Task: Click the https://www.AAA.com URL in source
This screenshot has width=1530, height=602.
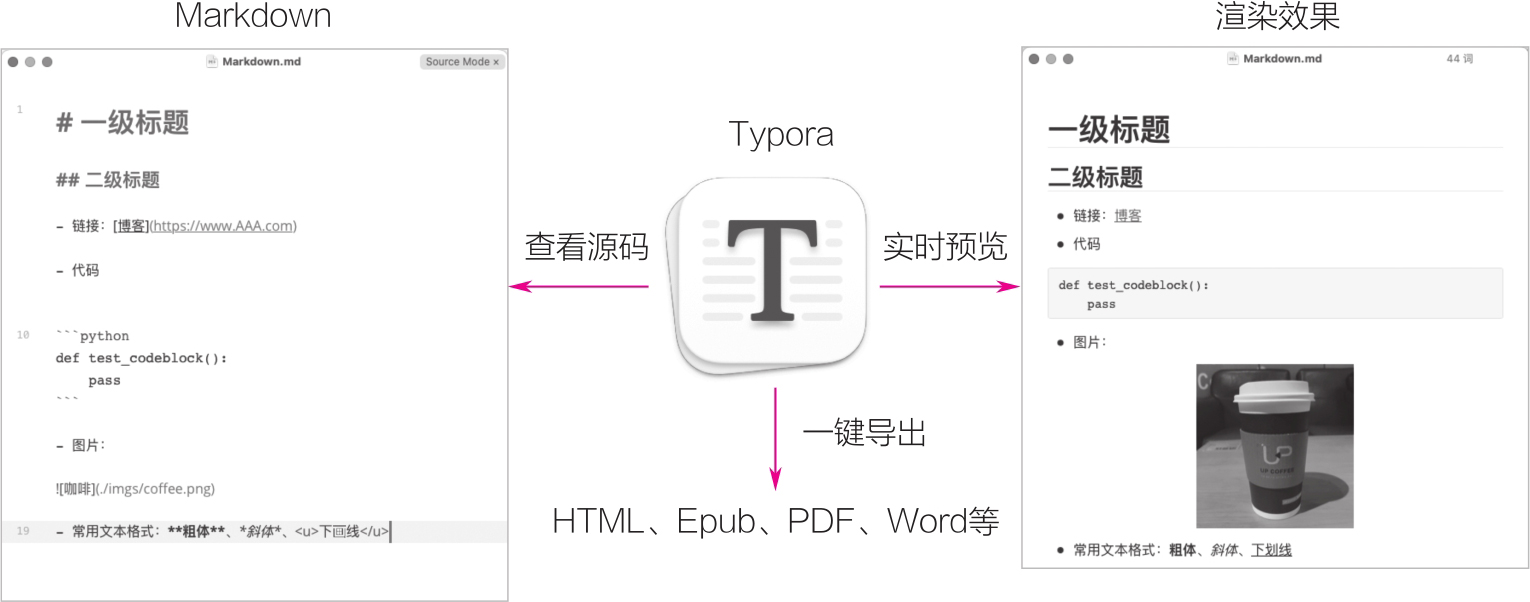Action: pyautogui.click(x=223, y=226)
